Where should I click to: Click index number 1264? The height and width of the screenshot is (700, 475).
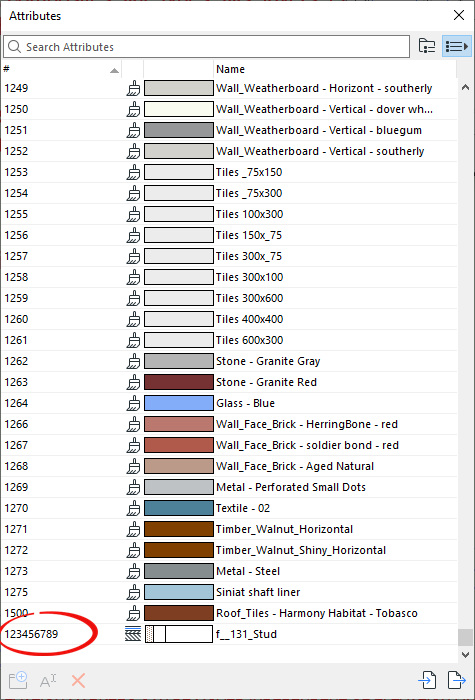[16, 403]
